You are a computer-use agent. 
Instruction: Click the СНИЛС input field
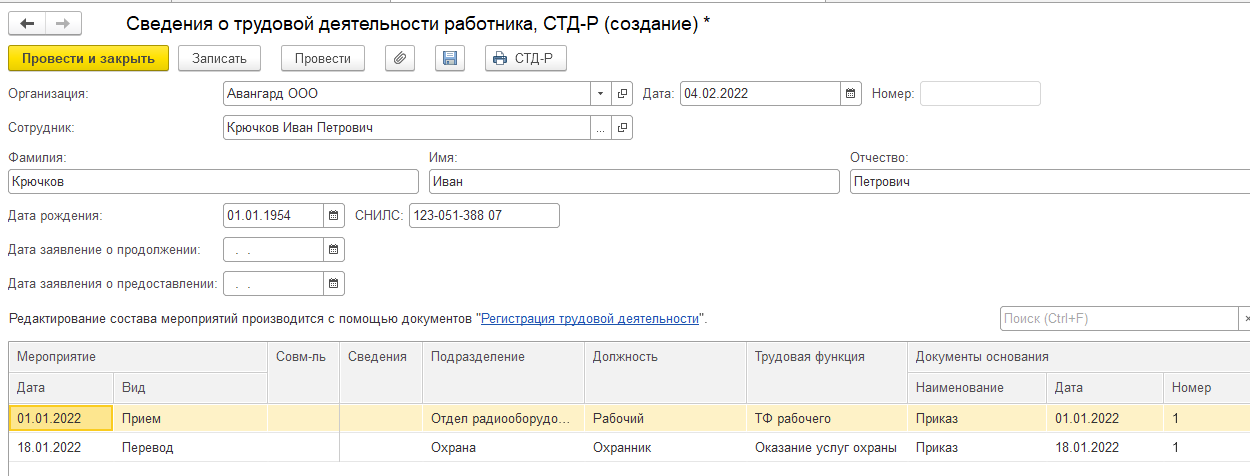(x=484, y=216)
